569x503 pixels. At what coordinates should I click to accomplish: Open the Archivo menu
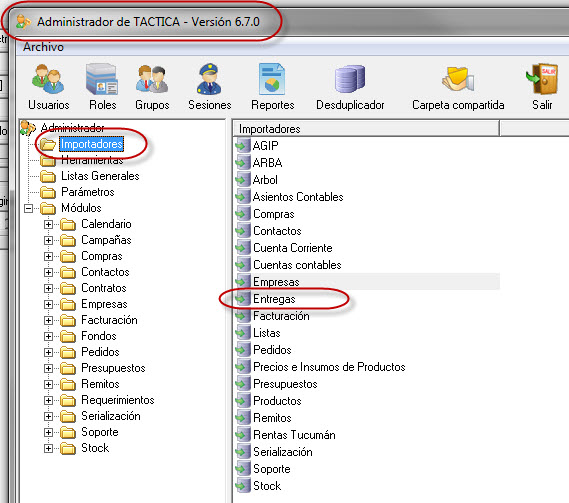tap(44, 47)
